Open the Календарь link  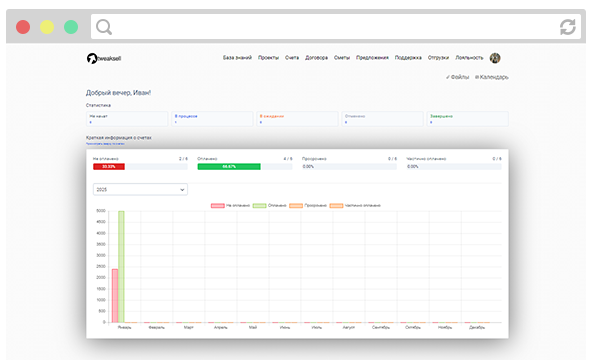click(492, 77)
